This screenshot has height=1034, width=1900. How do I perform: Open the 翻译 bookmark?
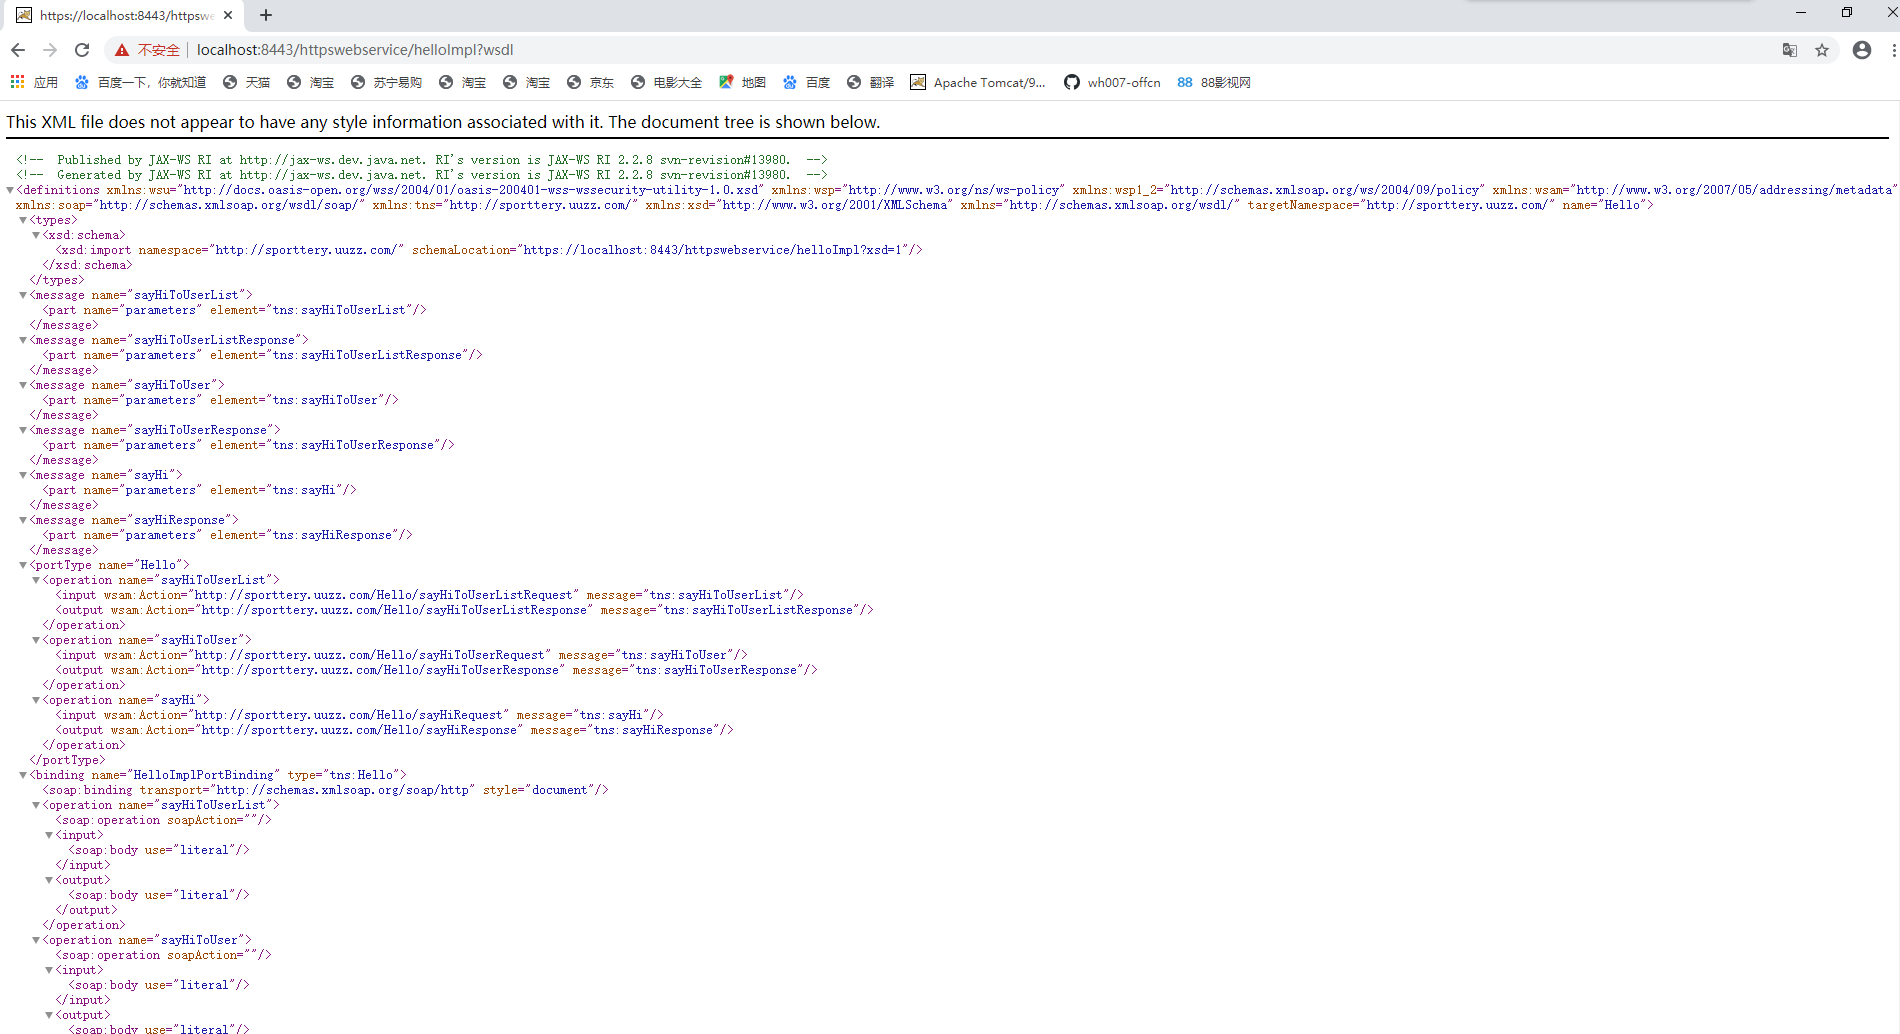point(877,82)
